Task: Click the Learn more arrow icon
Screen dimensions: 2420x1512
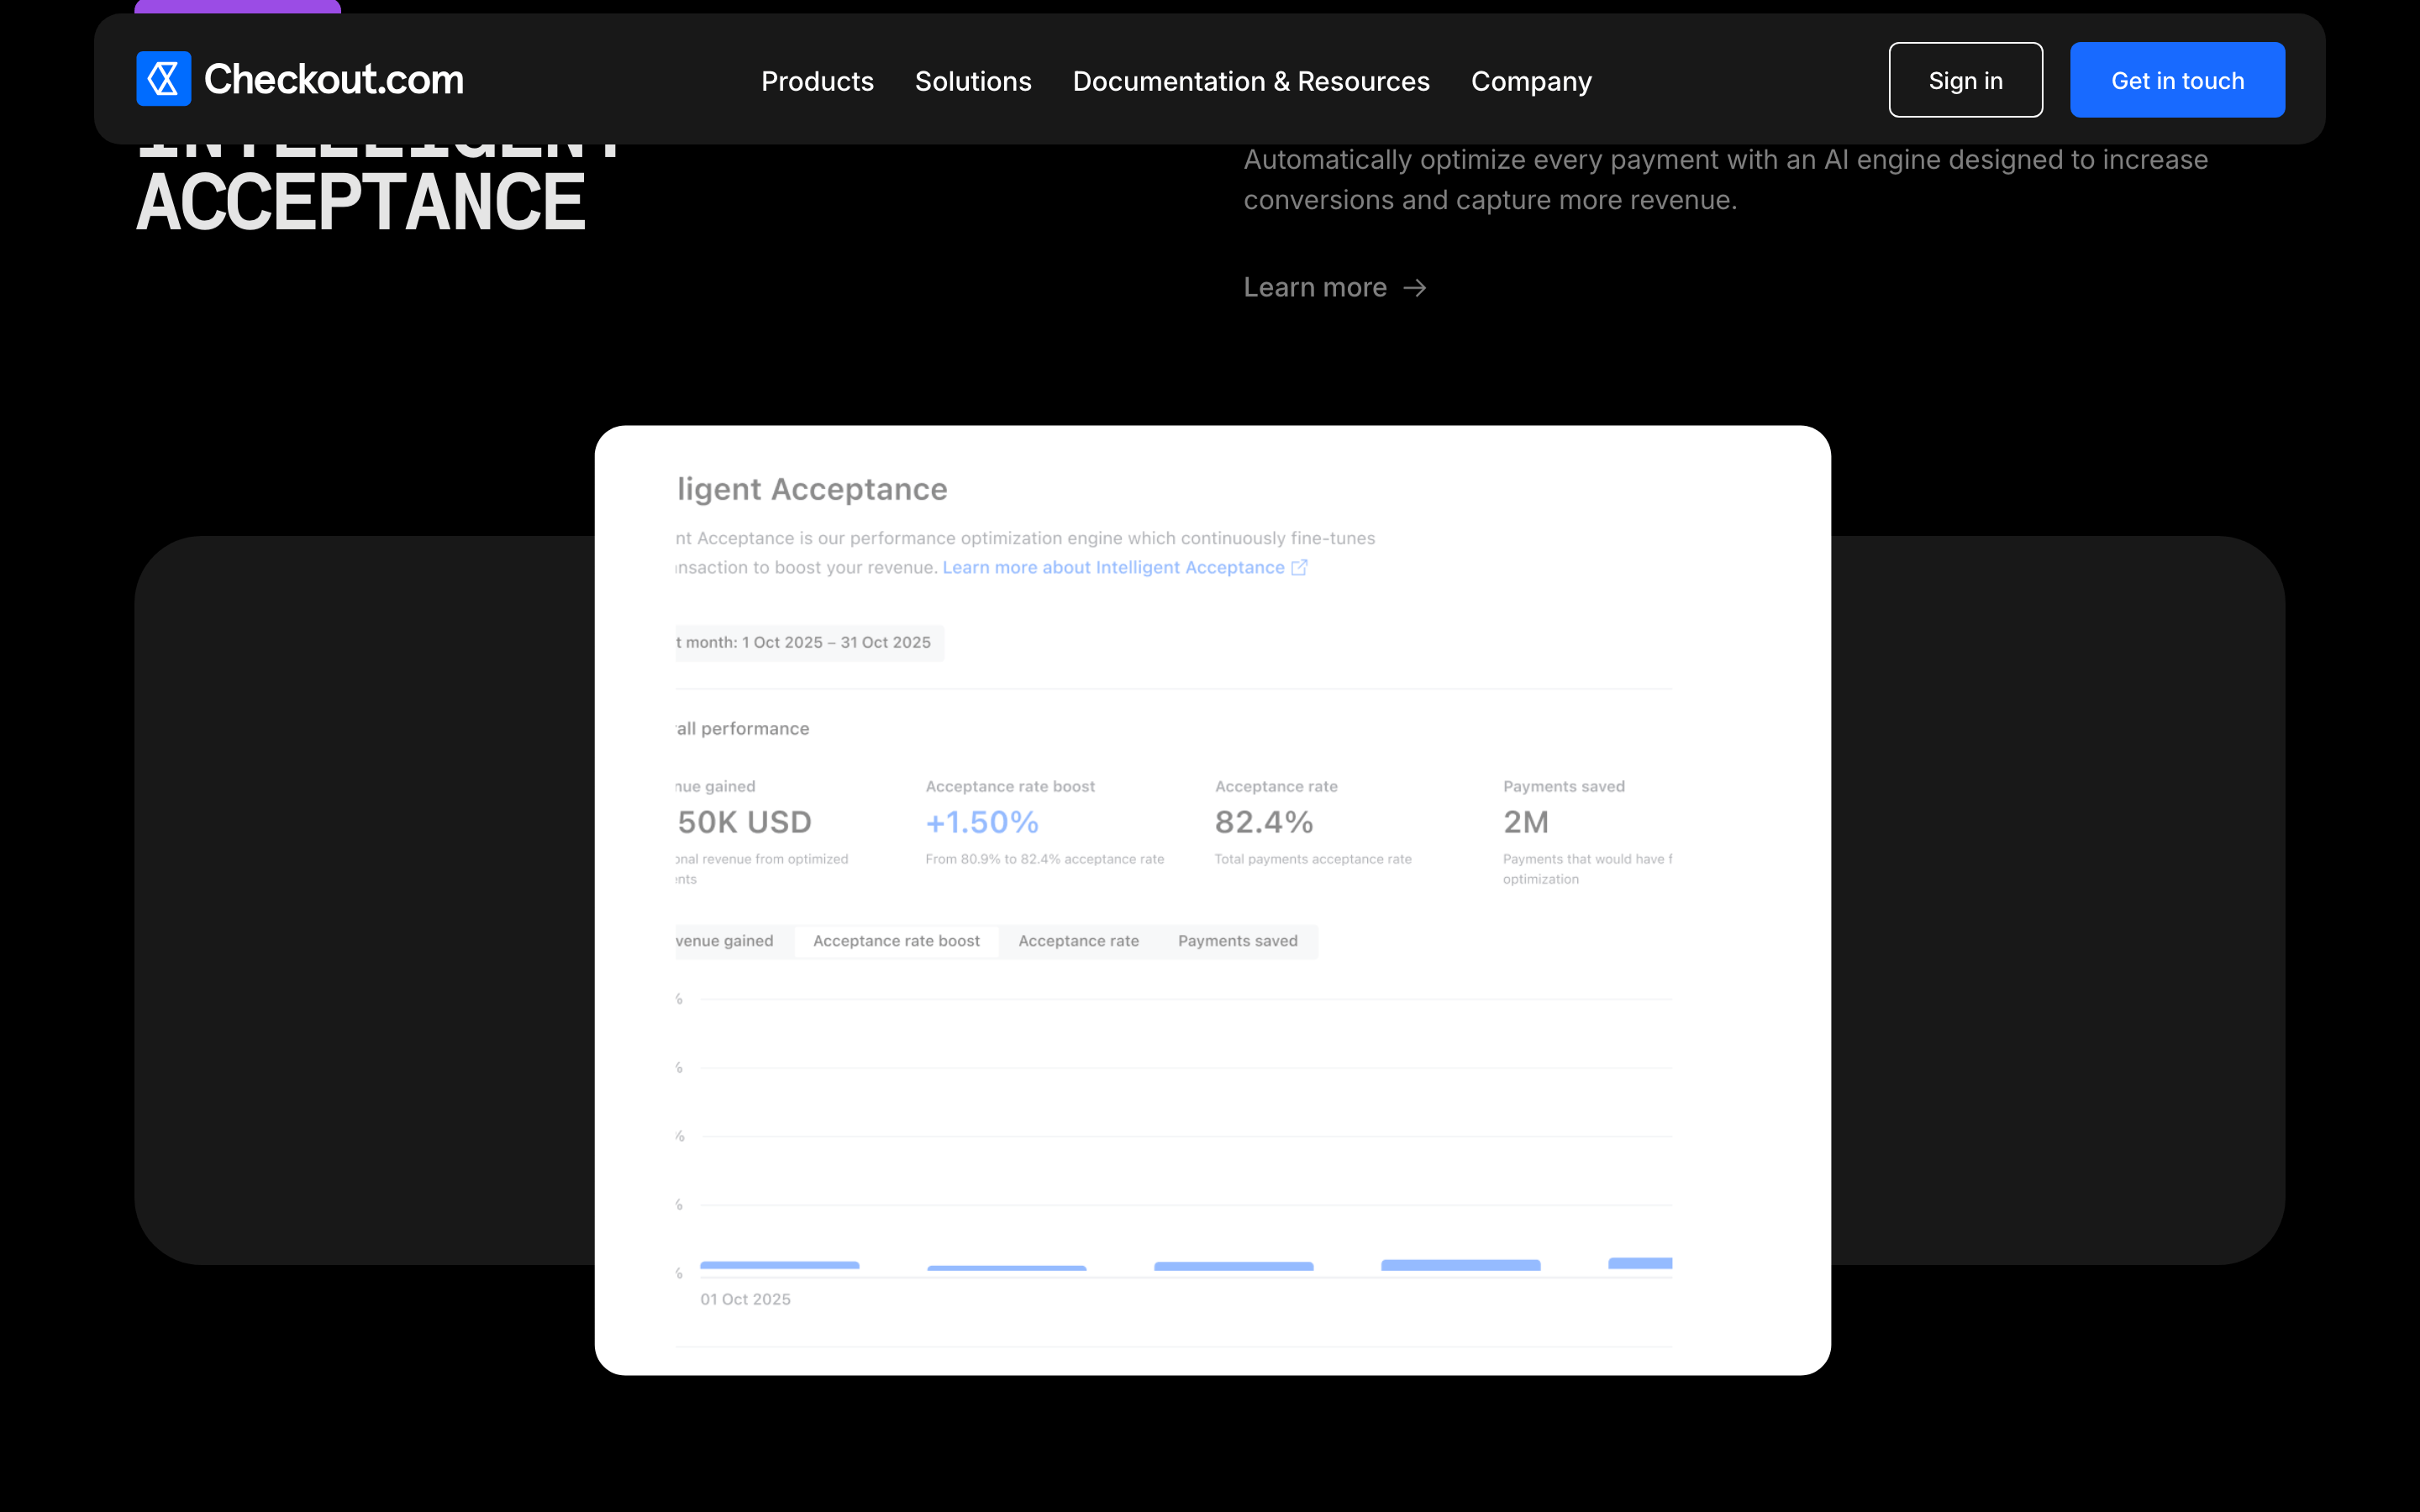Action: pos(1414,288)
